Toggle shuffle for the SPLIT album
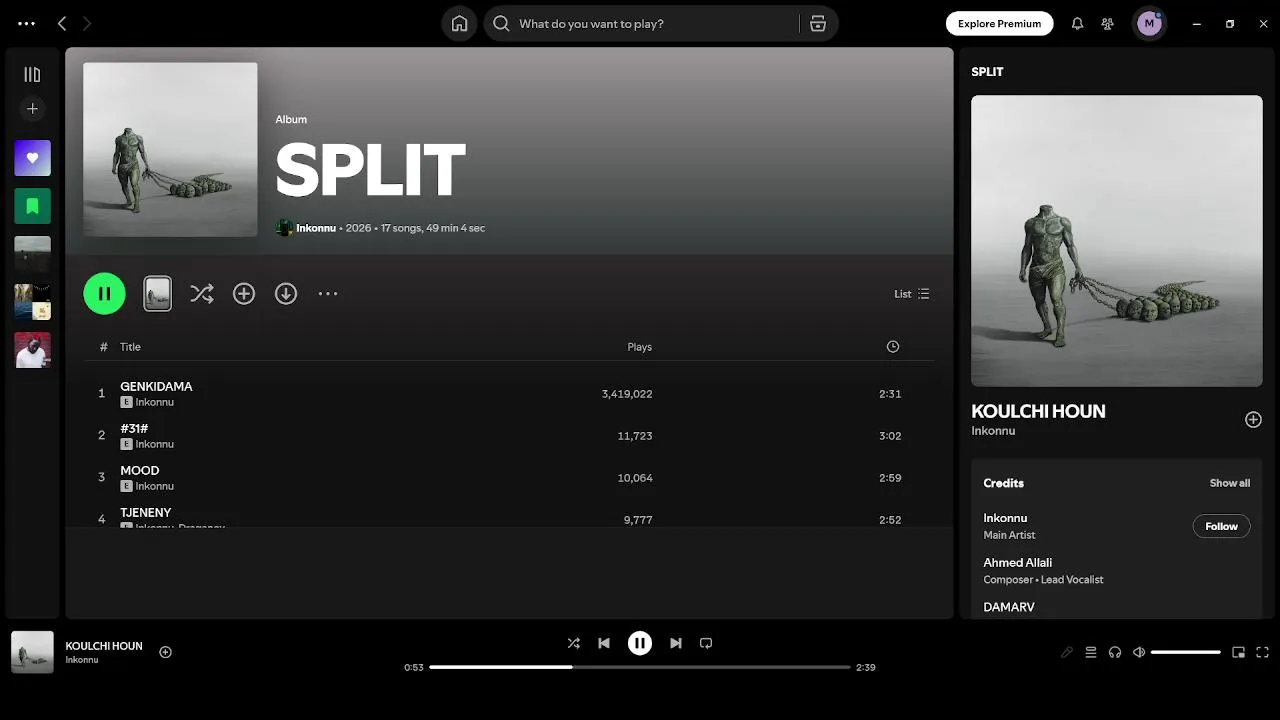 pos(202,293)
